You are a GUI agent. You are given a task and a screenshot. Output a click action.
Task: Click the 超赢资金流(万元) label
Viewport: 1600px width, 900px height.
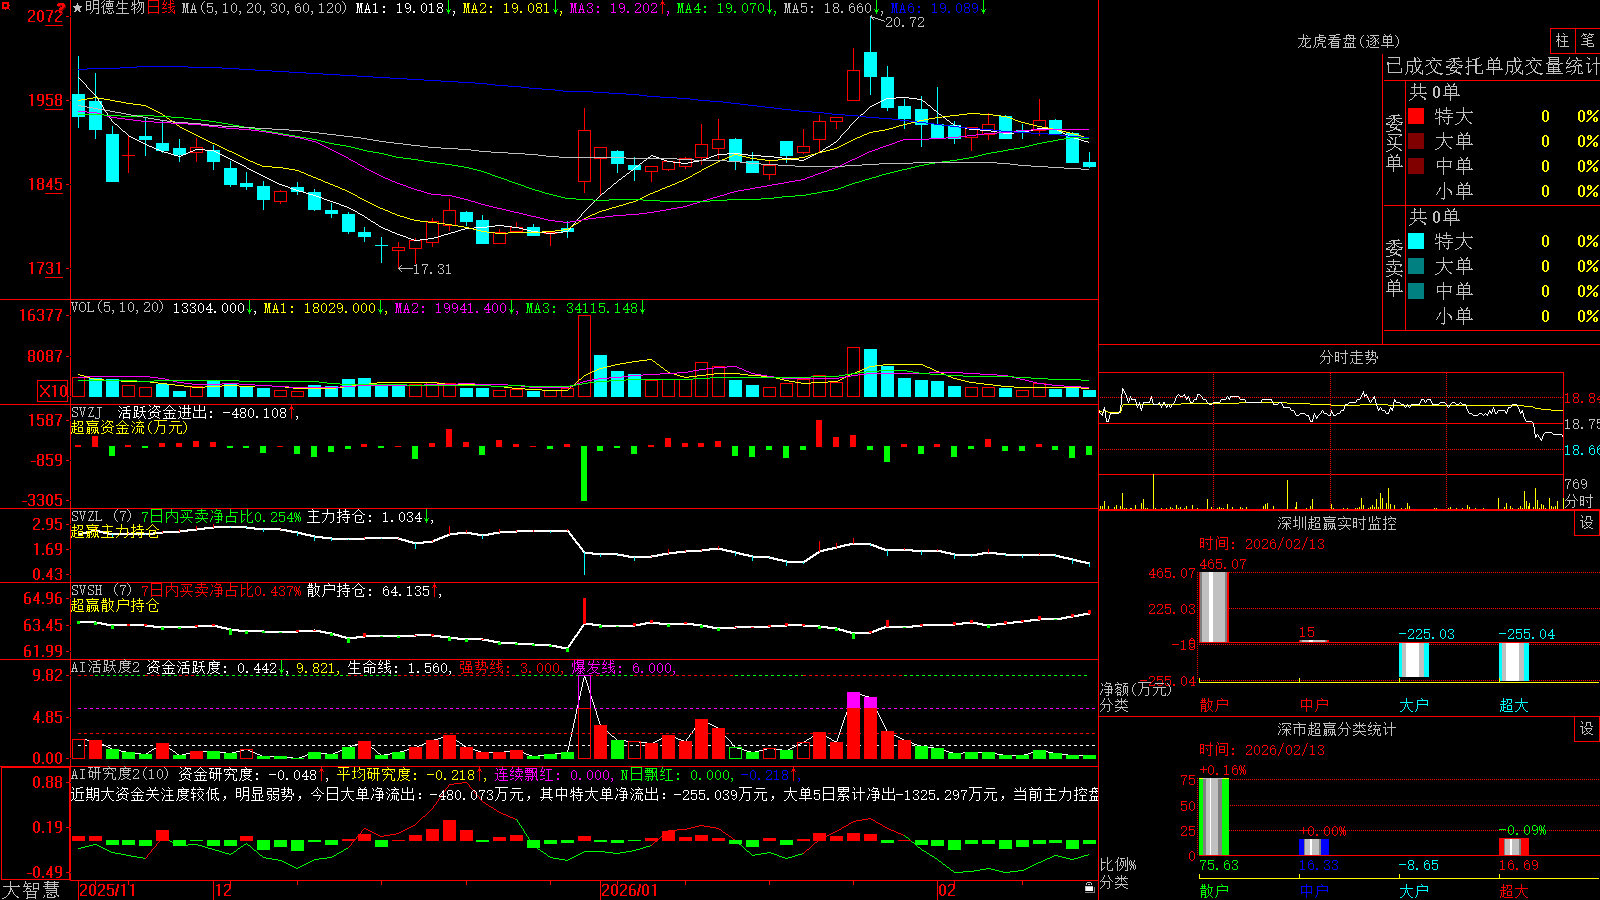point(129,427)
